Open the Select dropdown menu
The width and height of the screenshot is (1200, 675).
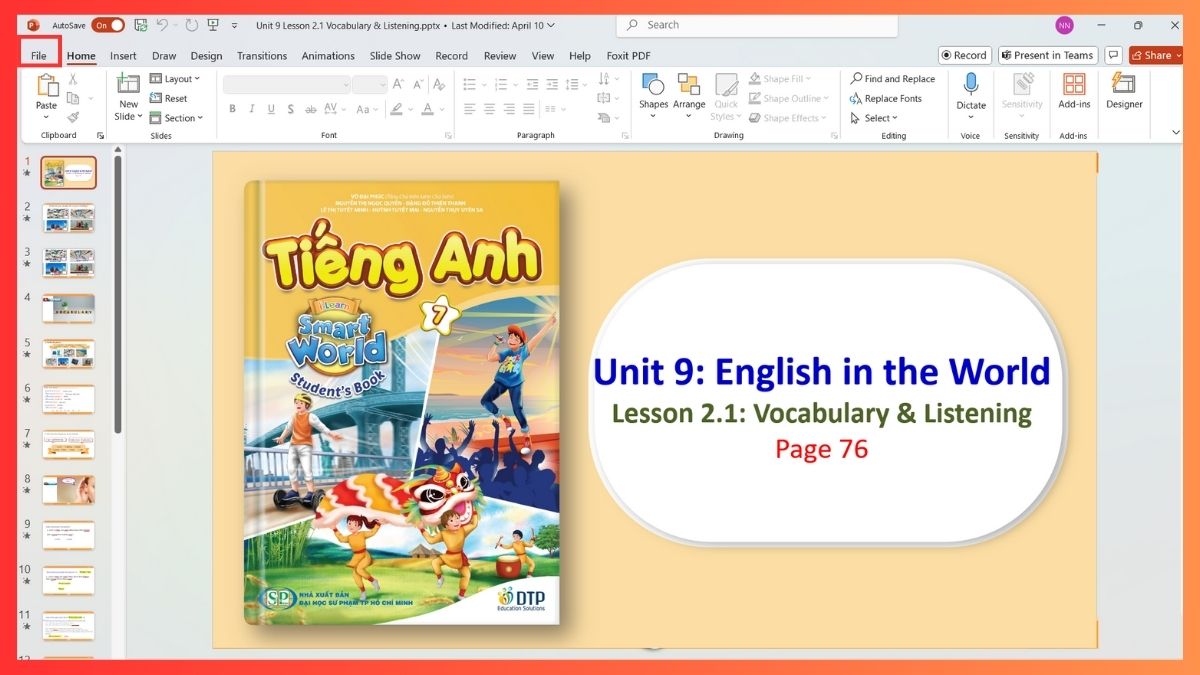click(x=877, y=118)
